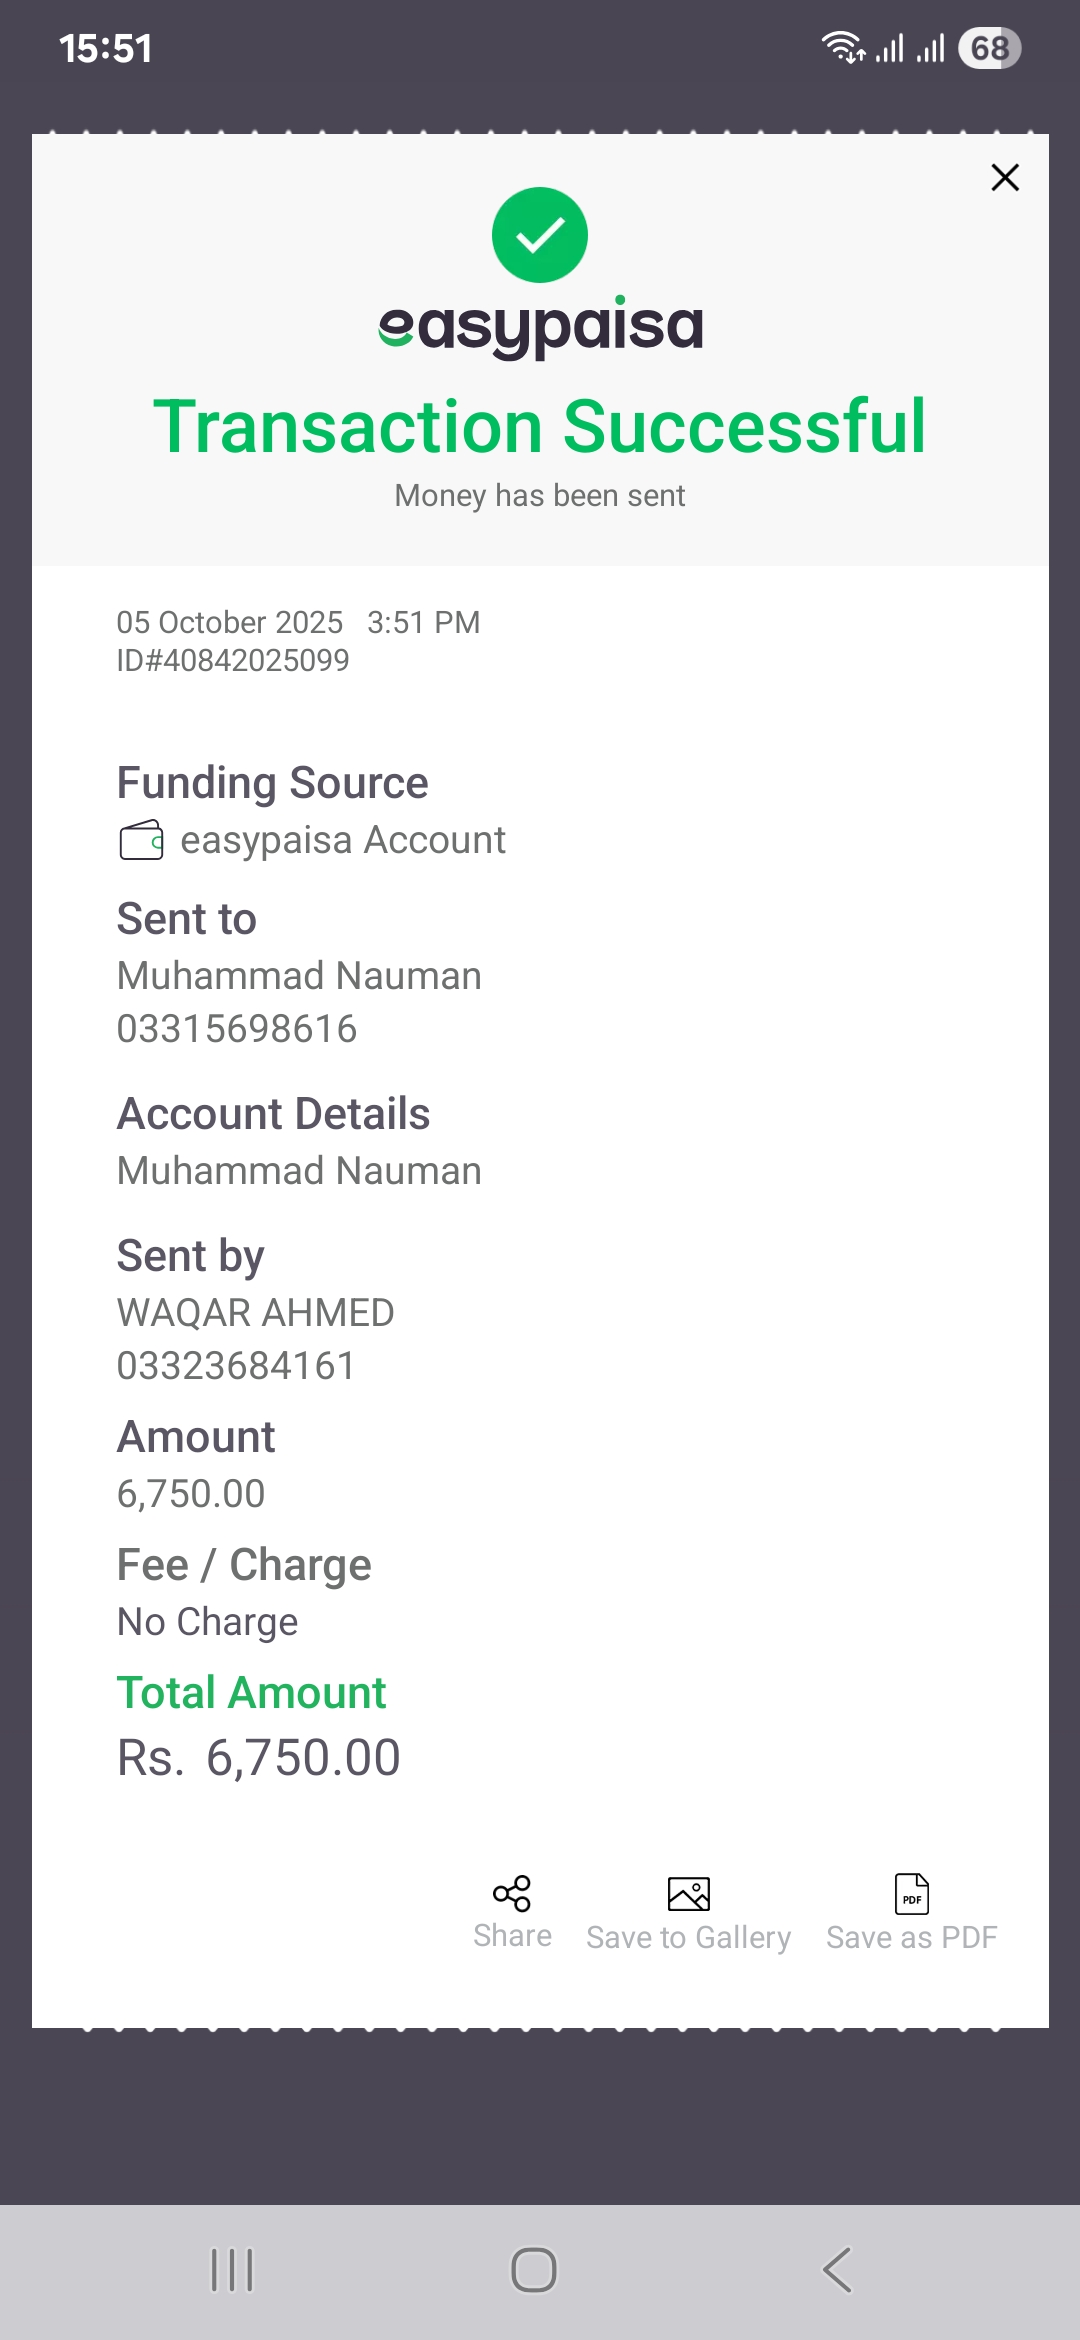Tap the Save as PDF label
1080x2340 pixels.
[911, 1938]
